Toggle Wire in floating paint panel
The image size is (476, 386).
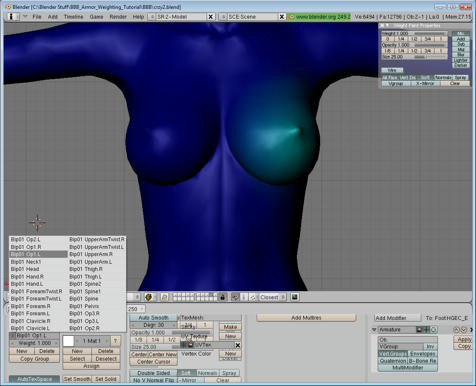coord(392,70)
